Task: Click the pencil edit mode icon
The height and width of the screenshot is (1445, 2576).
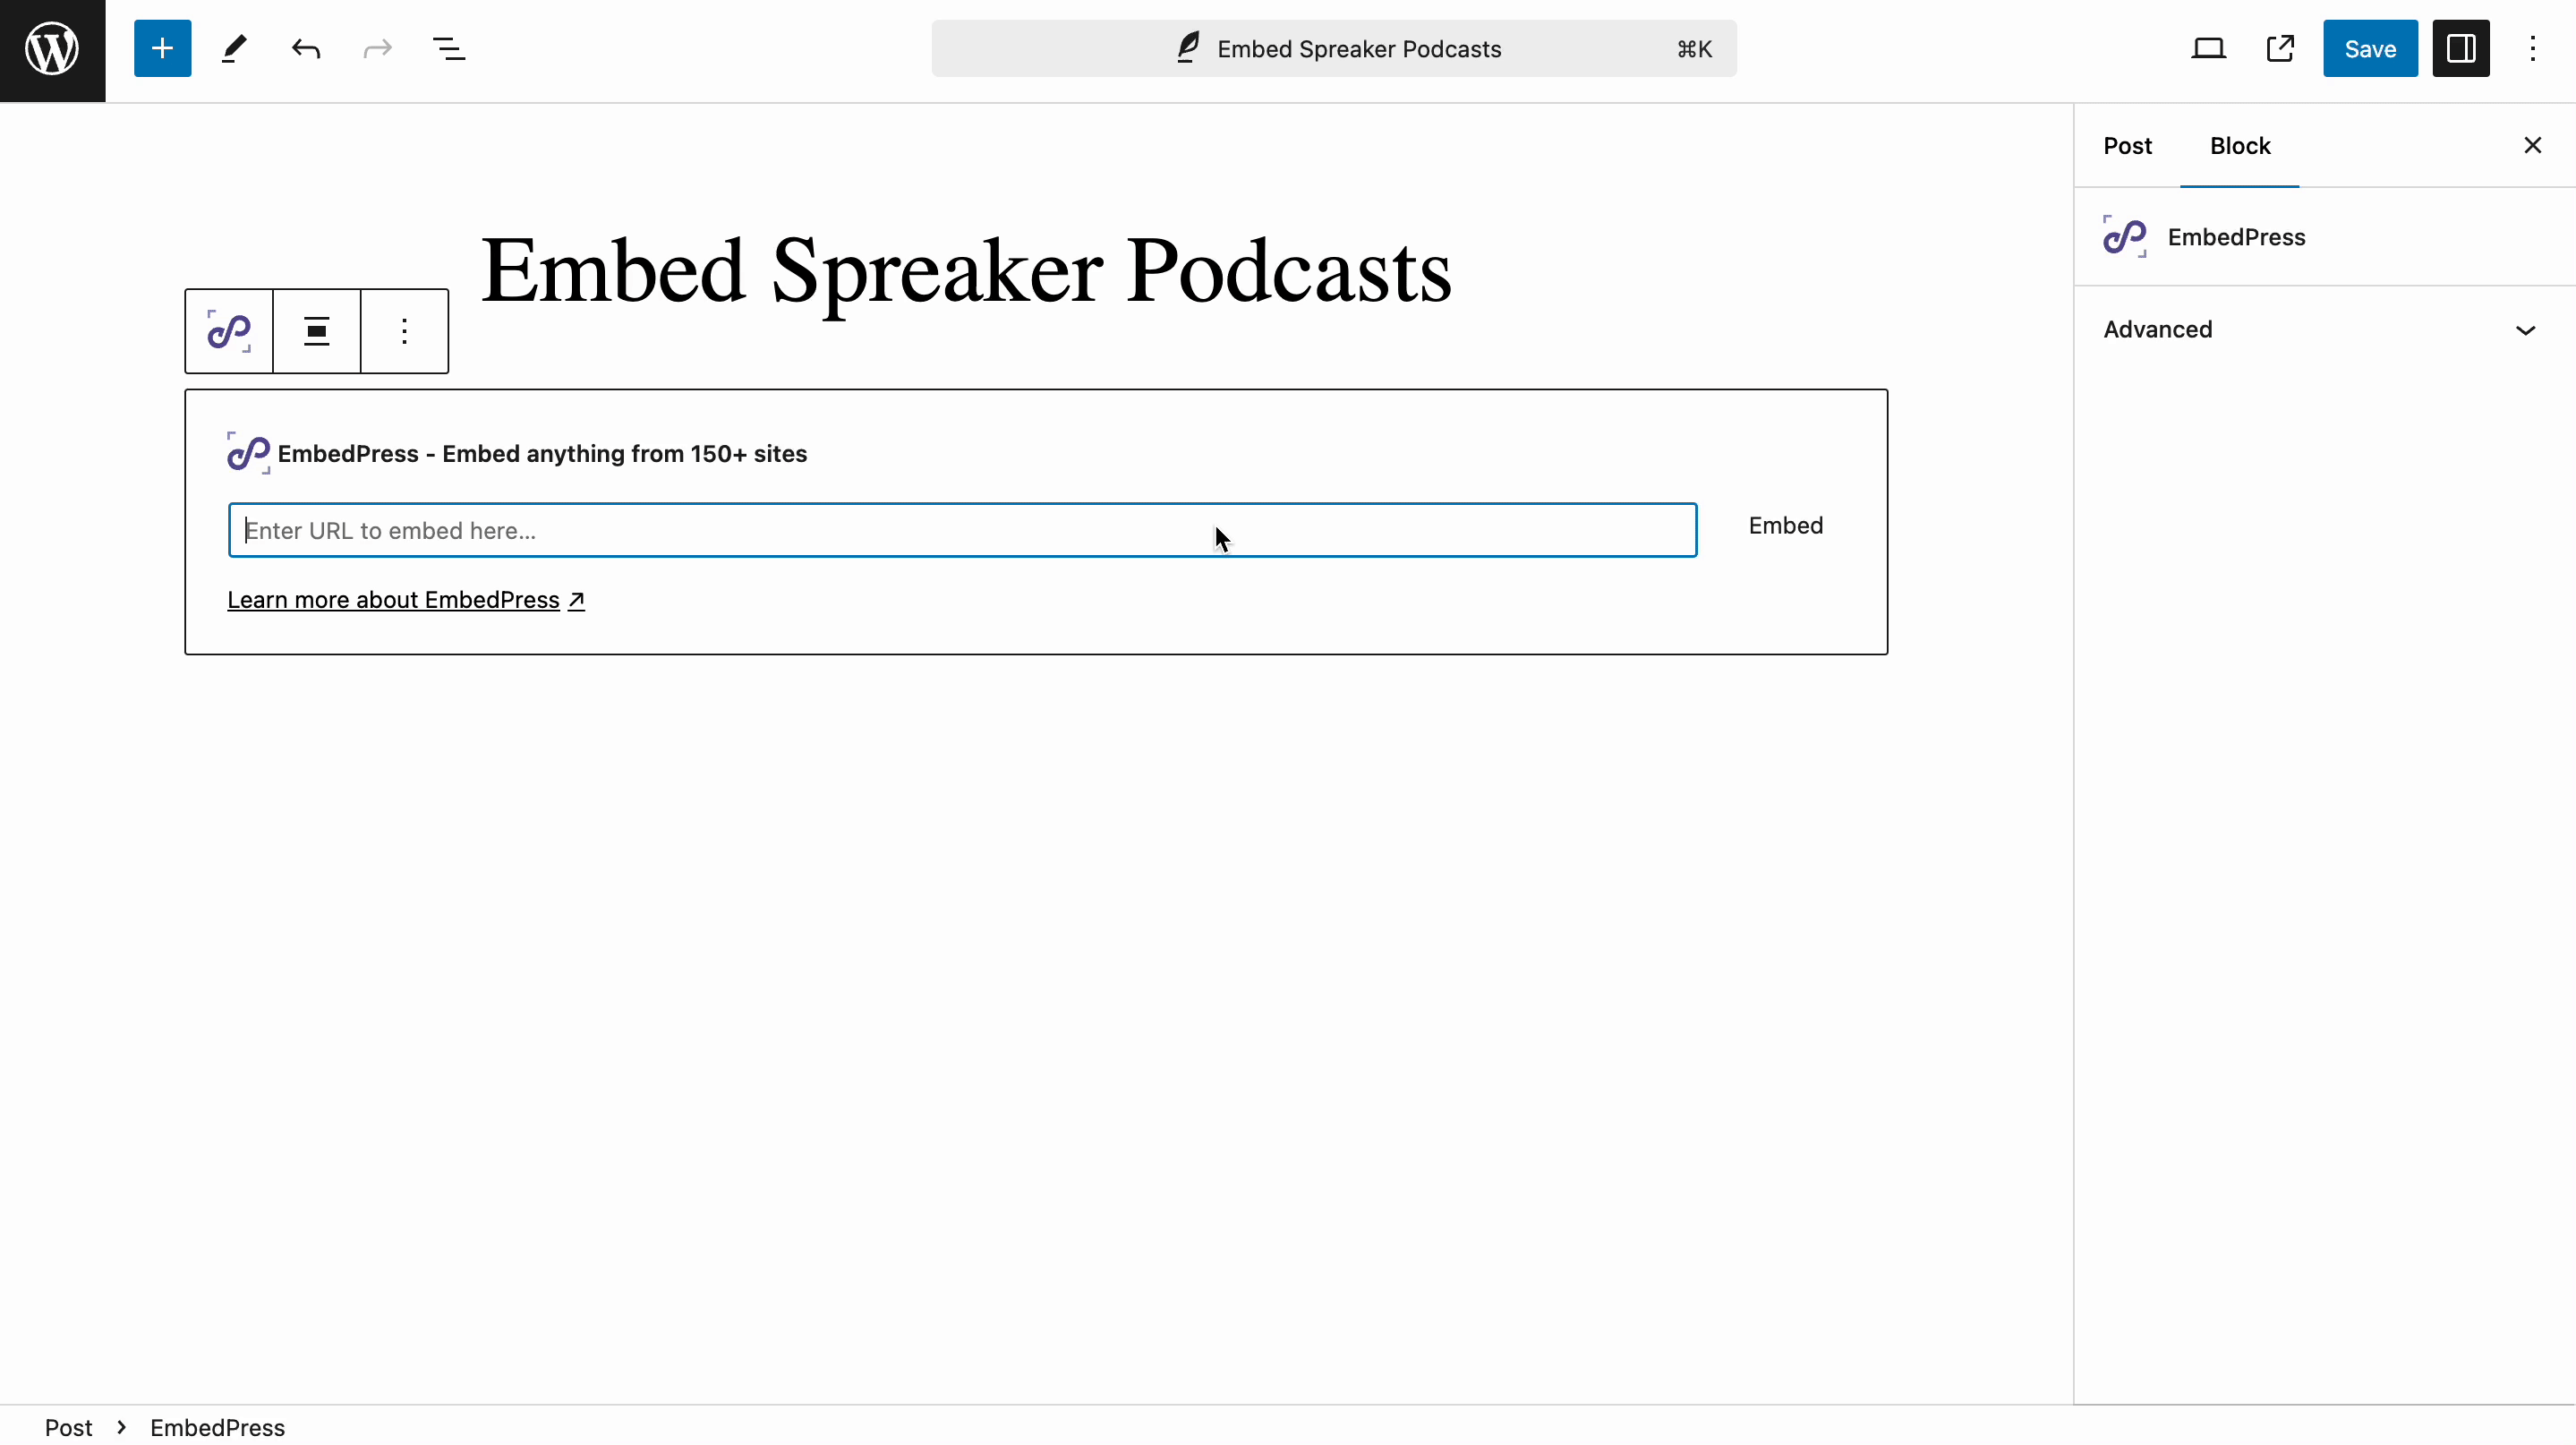Action: [x=232, y=47]
